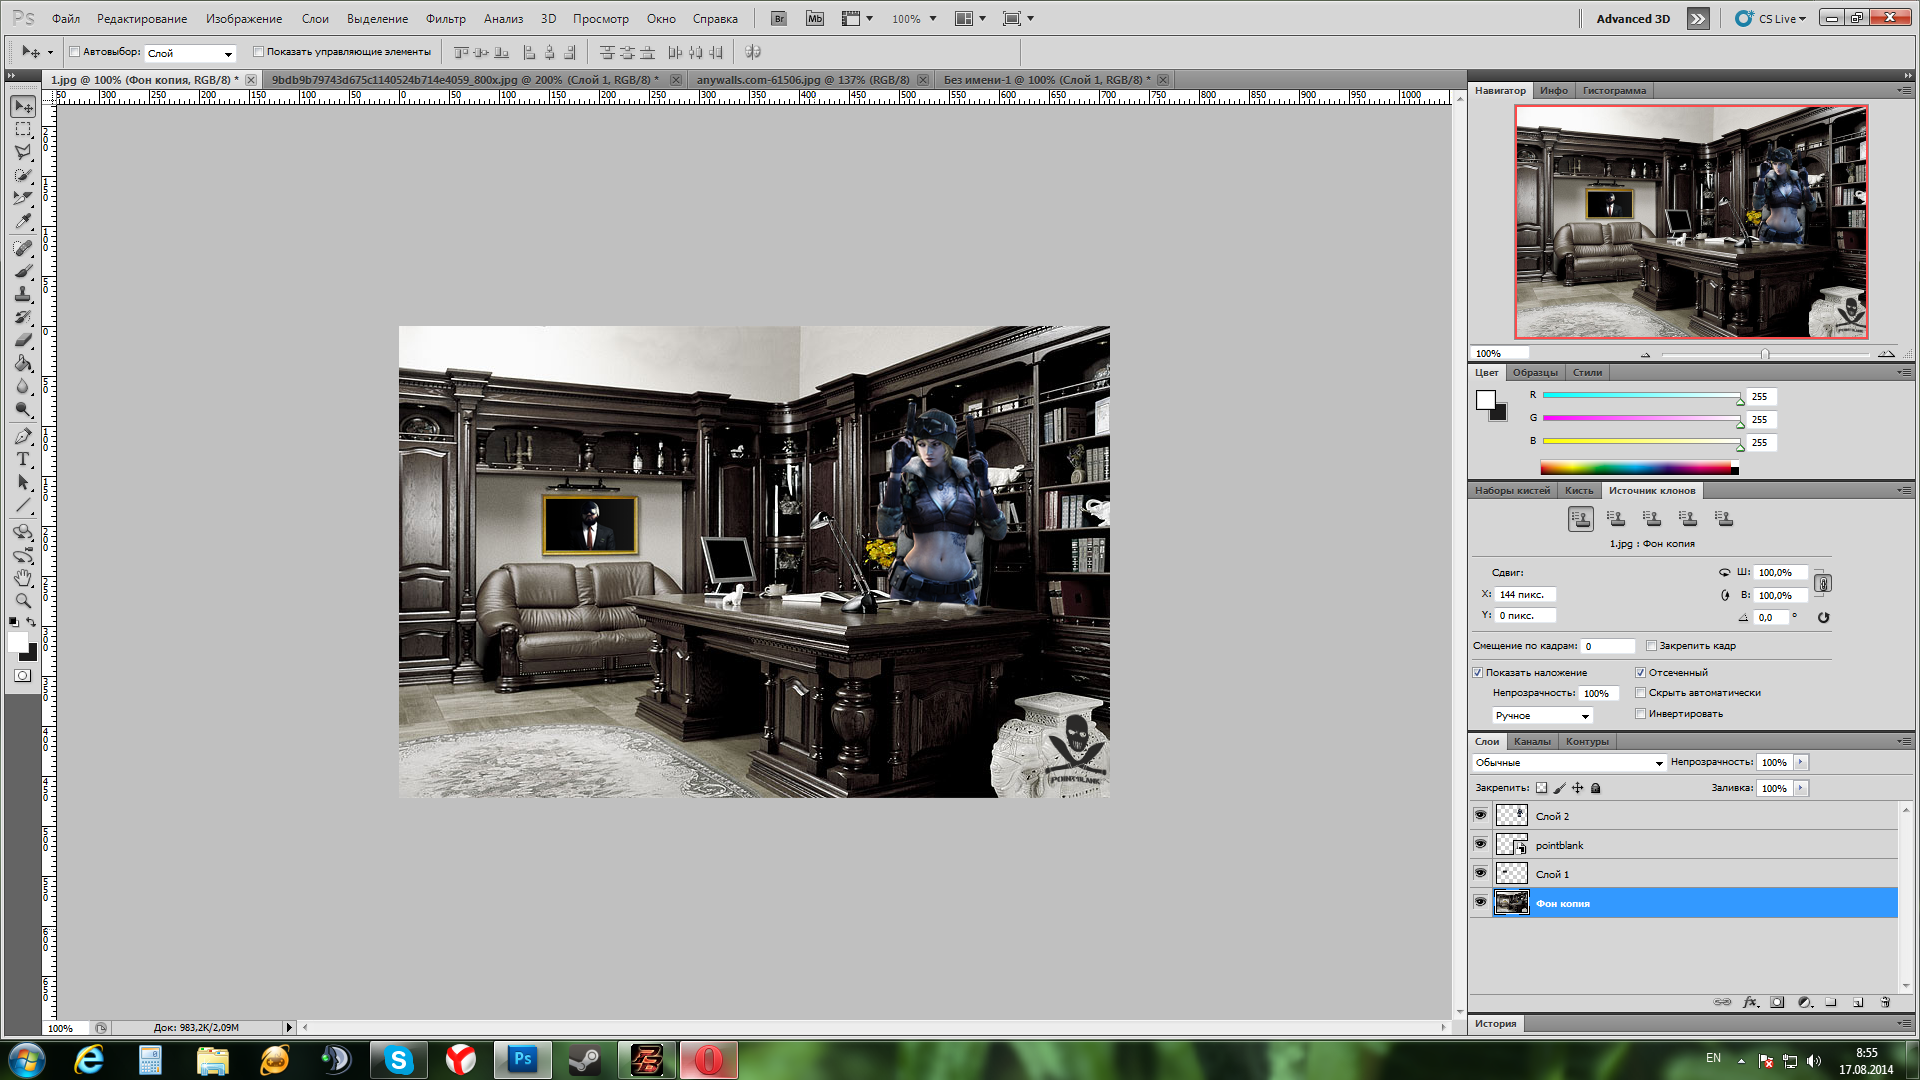This screenshot has width=1920, height=1080.
Task: Select the Path Selection arrow tool
Action: tap(23, 482)
